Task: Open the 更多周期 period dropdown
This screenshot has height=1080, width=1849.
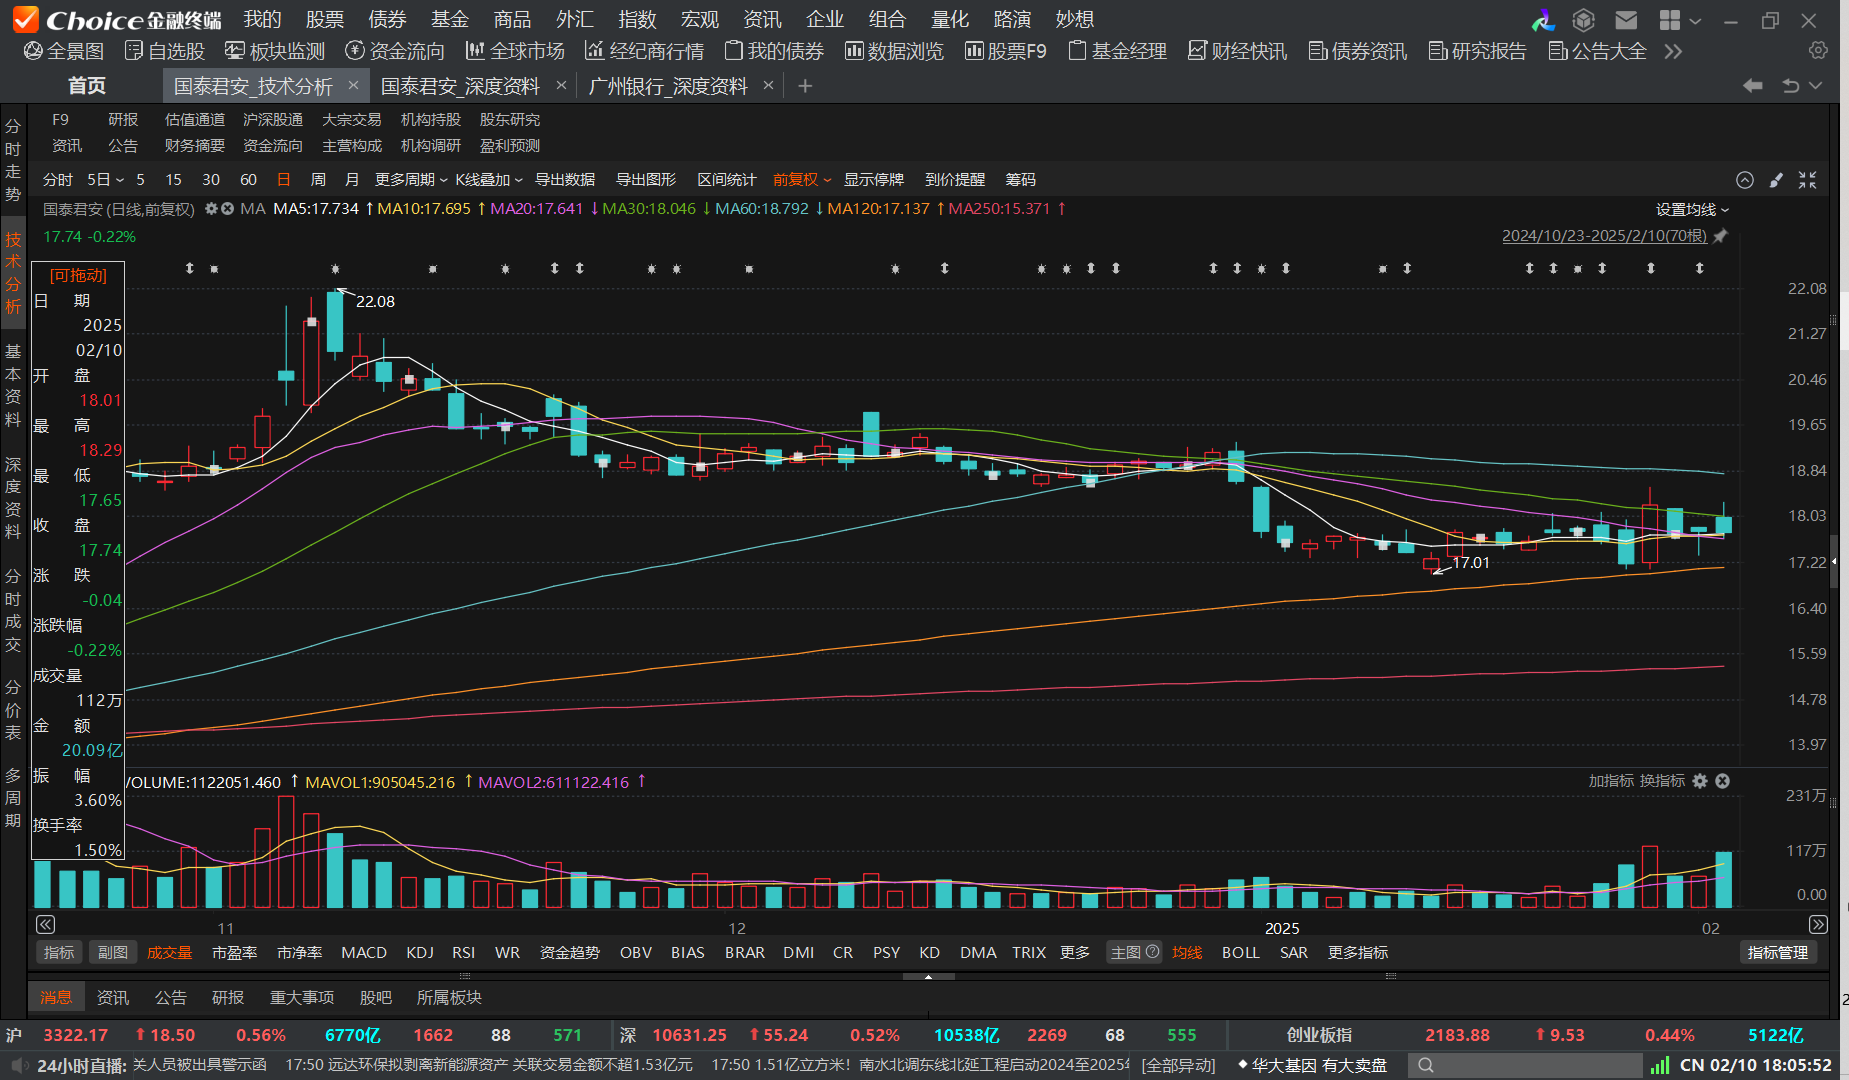Action: pyautogui.click(x=410, y=180)
